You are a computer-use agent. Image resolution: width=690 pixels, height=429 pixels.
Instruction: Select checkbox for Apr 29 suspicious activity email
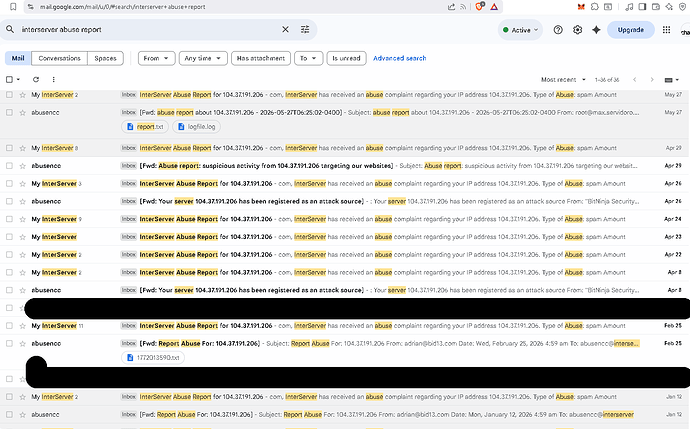[9, 166]
